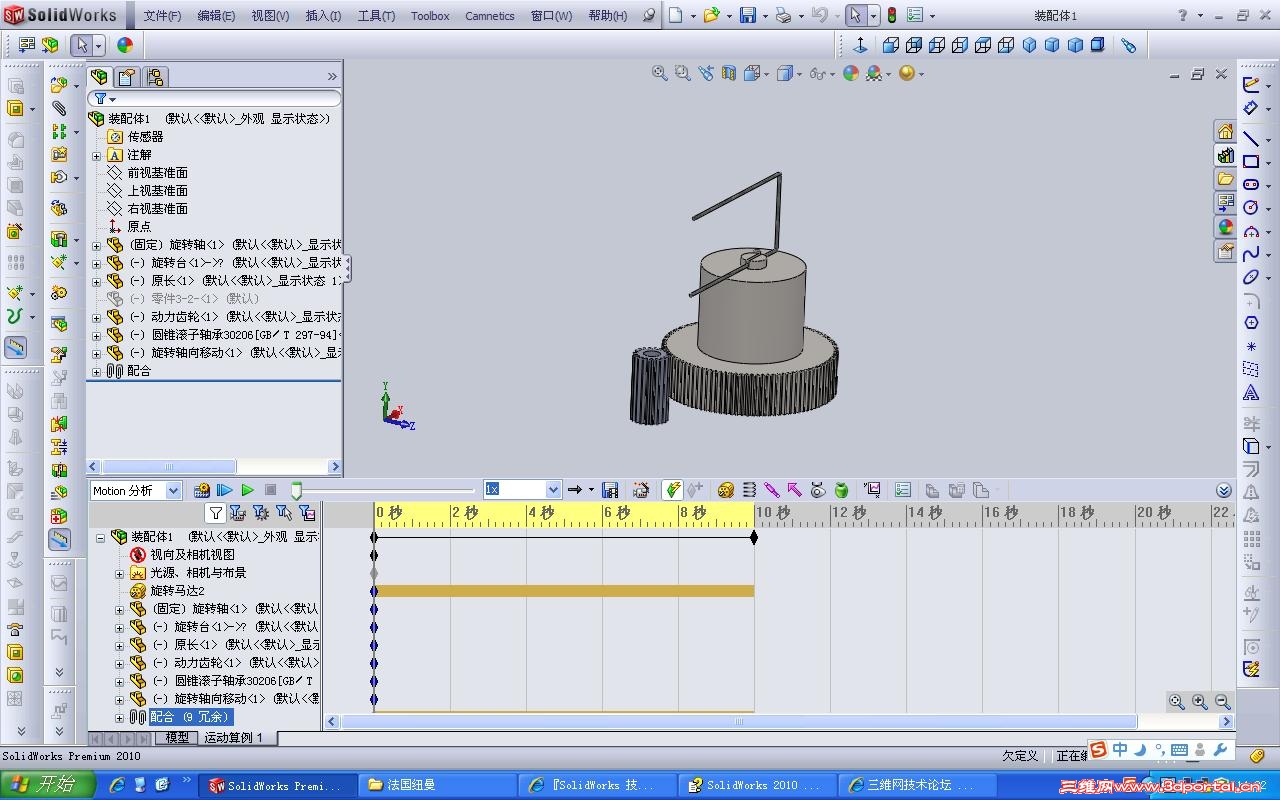Click Play from Start button
1280x800 pixels.
[225, 490]
